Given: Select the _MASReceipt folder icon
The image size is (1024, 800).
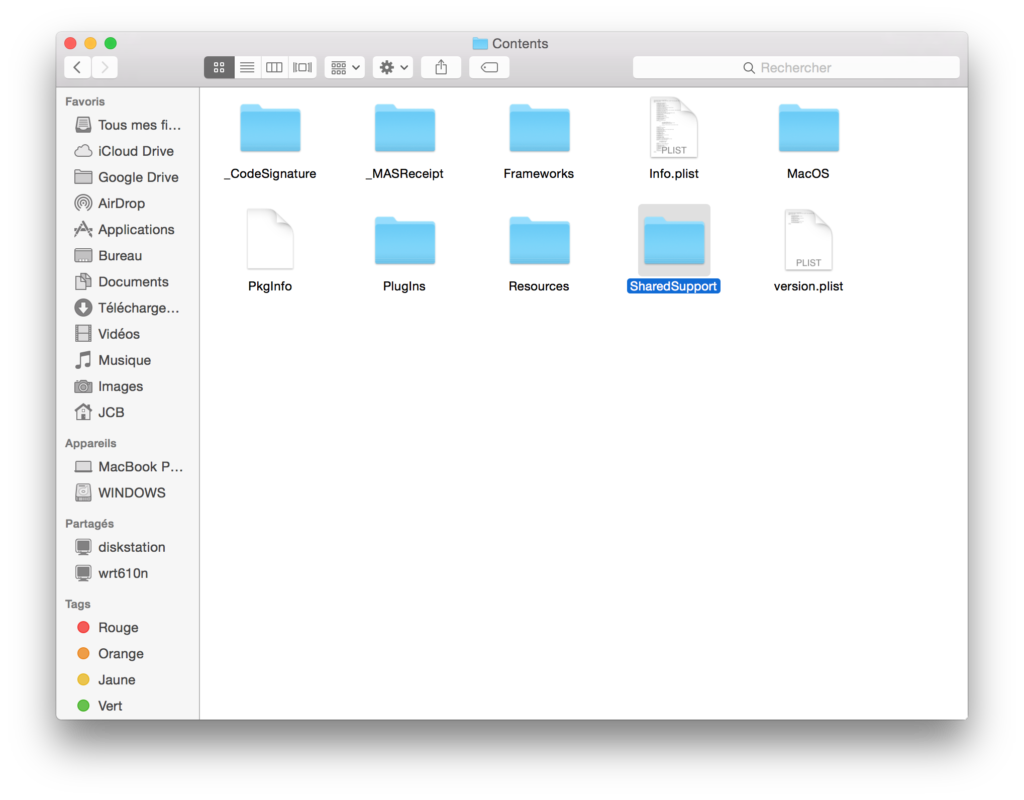Looking at the screenshot, I should tap(404, 129).
